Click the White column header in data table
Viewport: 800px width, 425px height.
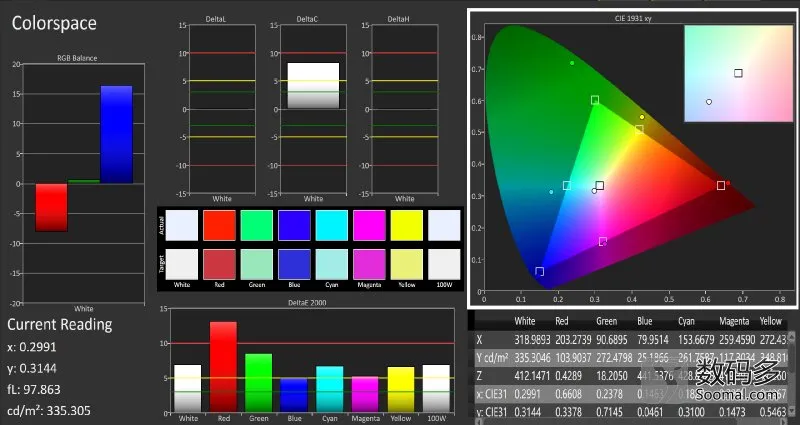(x=524, y=321)
